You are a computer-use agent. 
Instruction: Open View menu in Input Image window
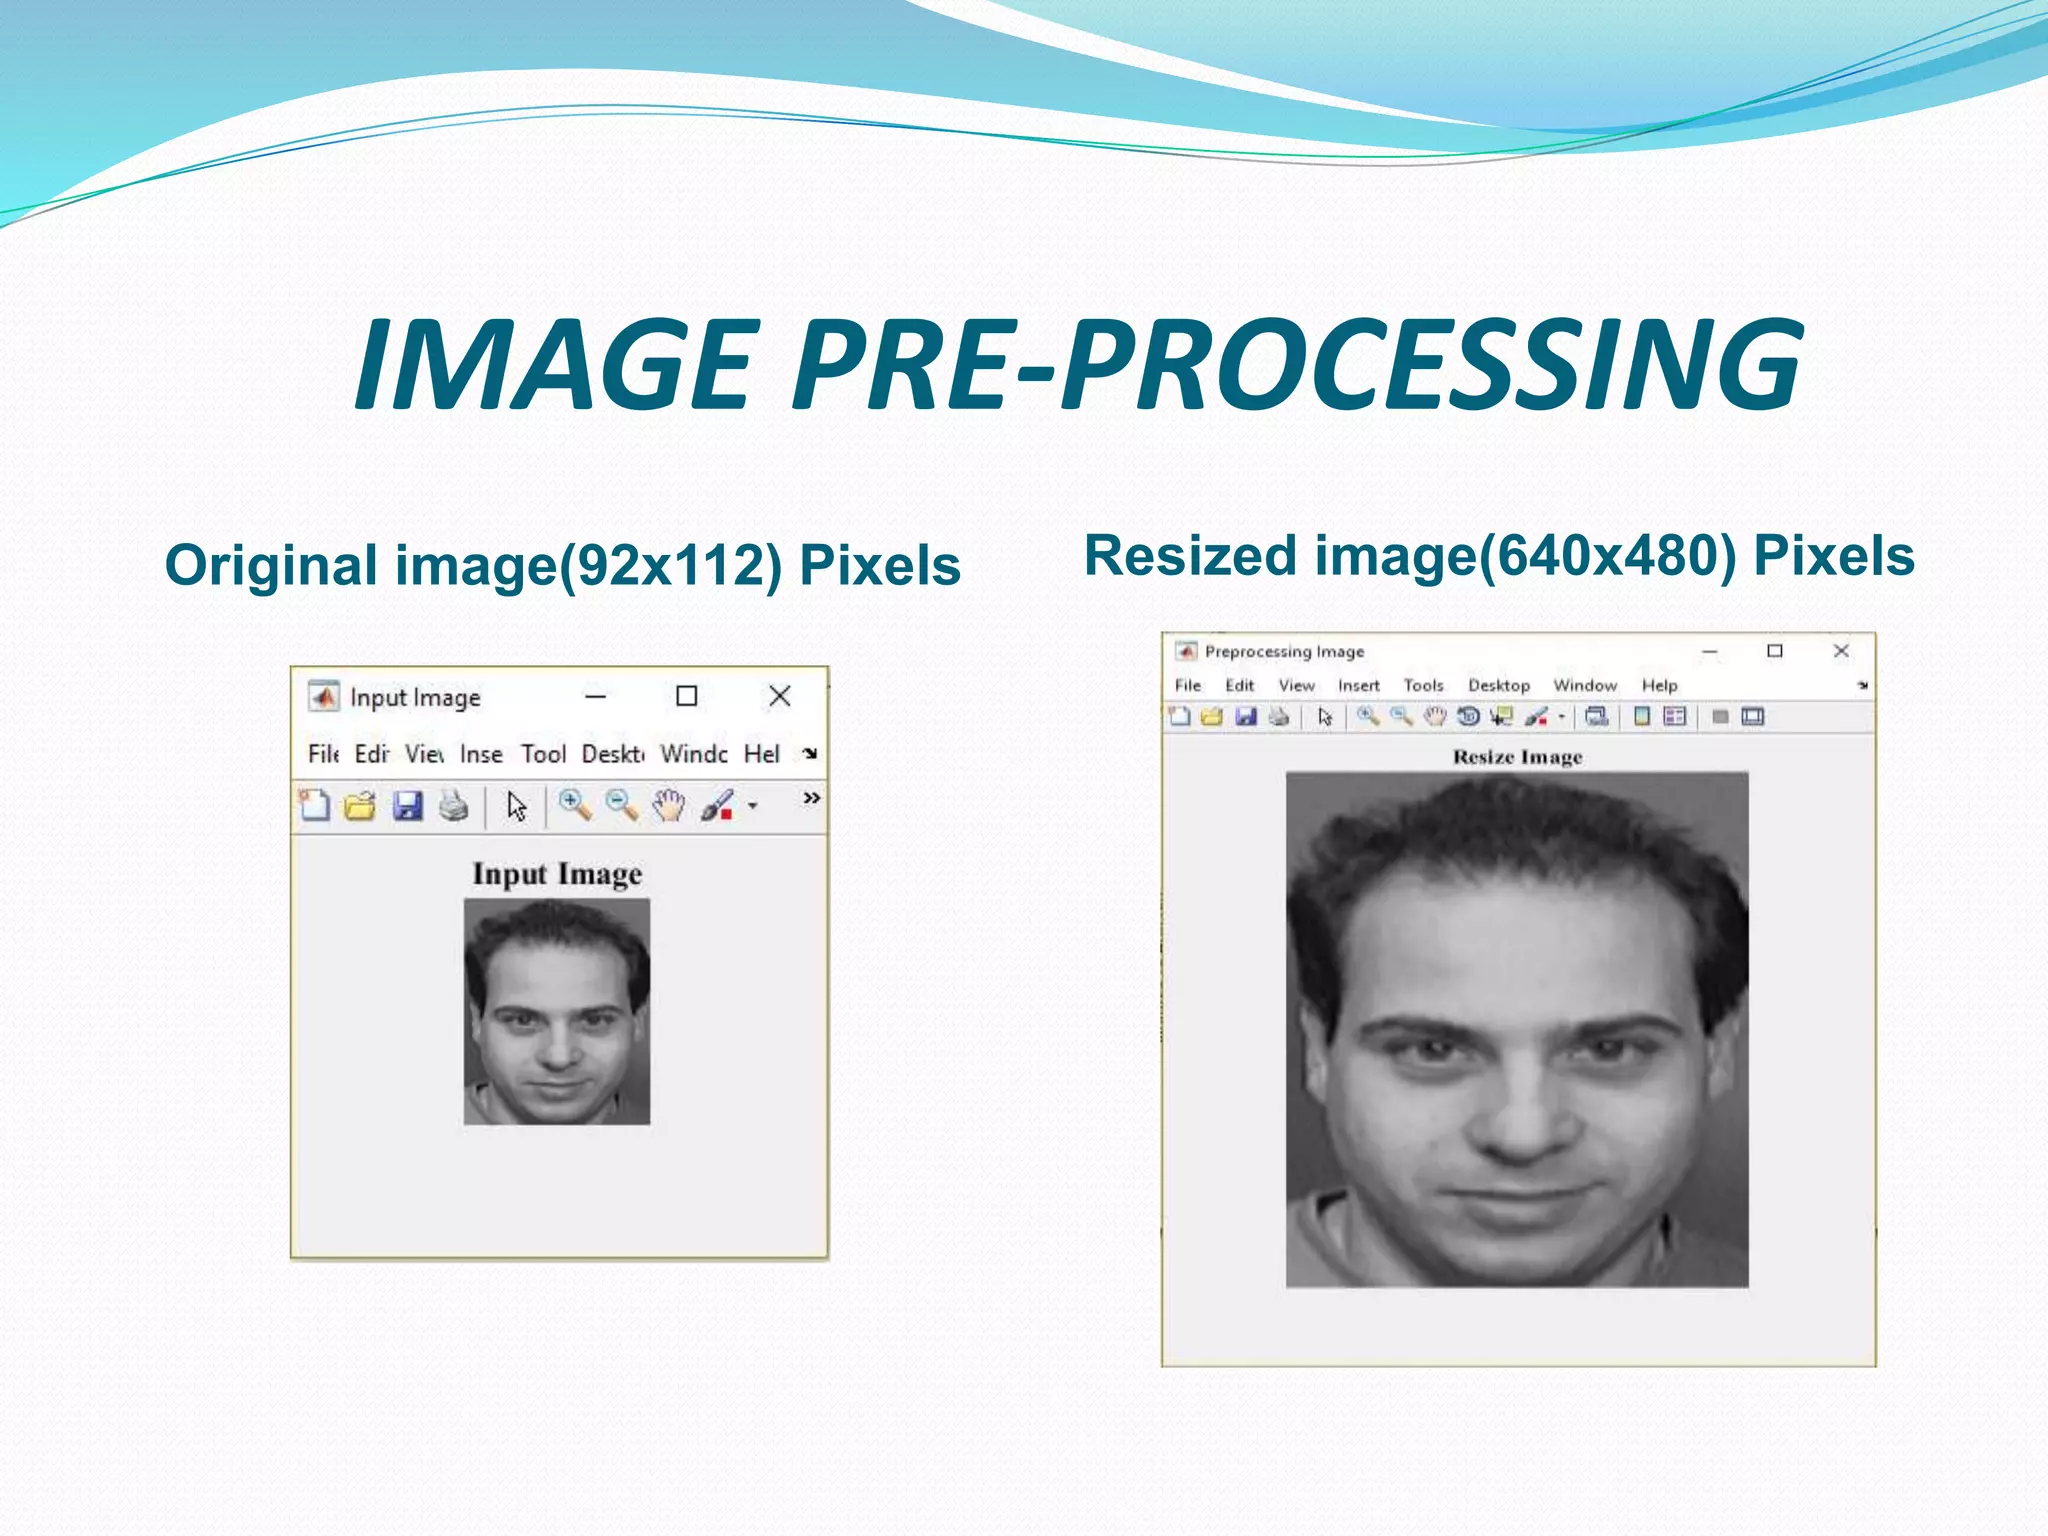click(424, 753)
